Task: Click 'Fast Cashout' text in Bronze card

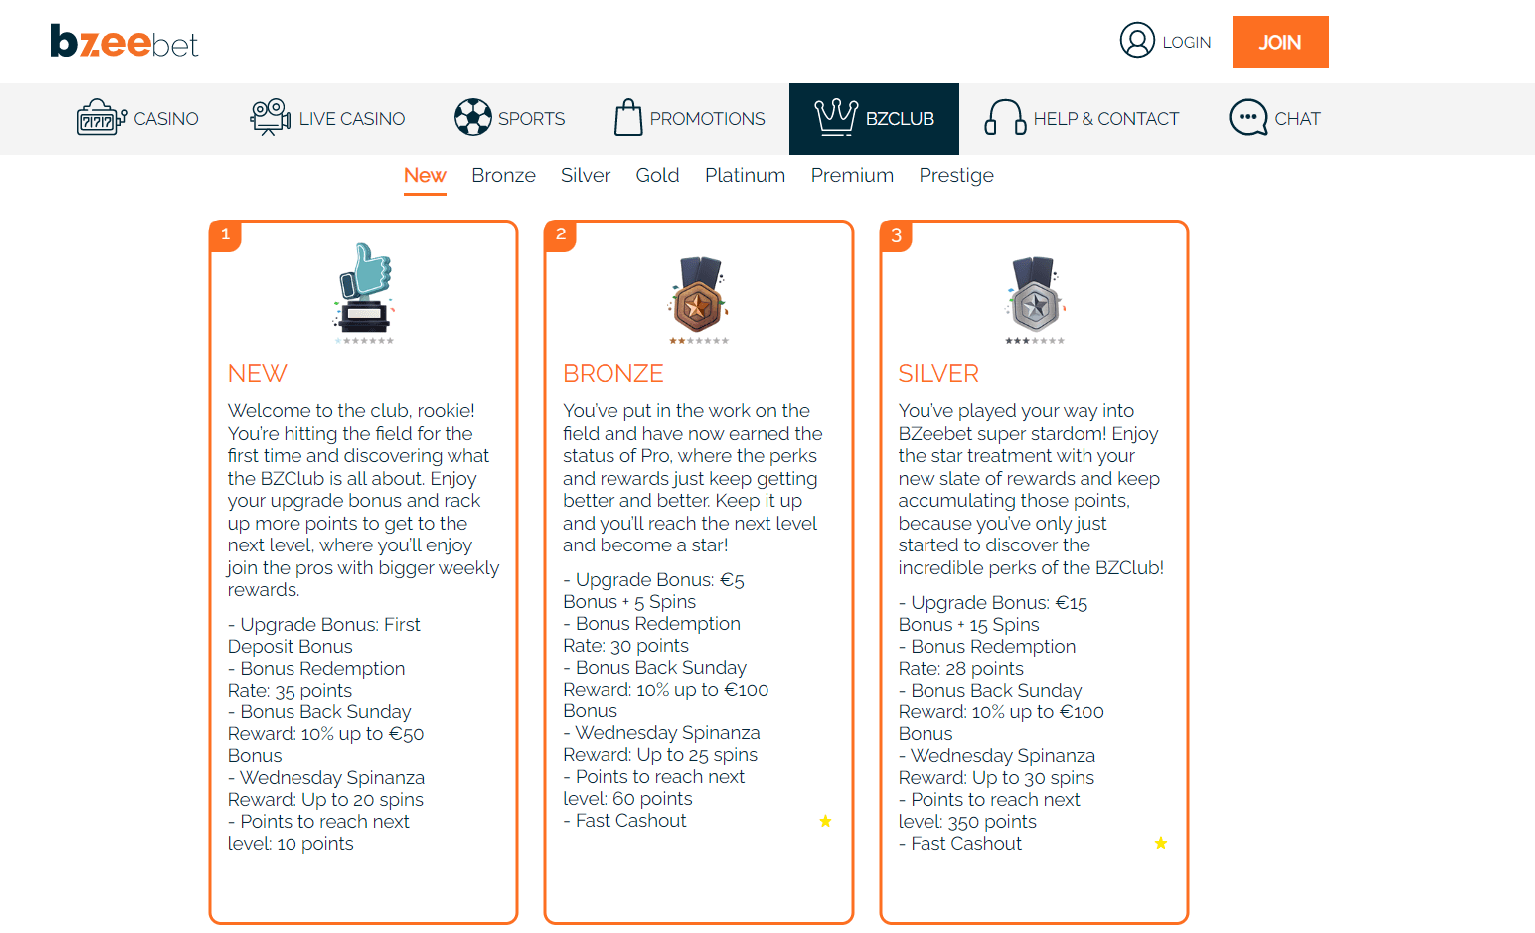Action: 631,821
